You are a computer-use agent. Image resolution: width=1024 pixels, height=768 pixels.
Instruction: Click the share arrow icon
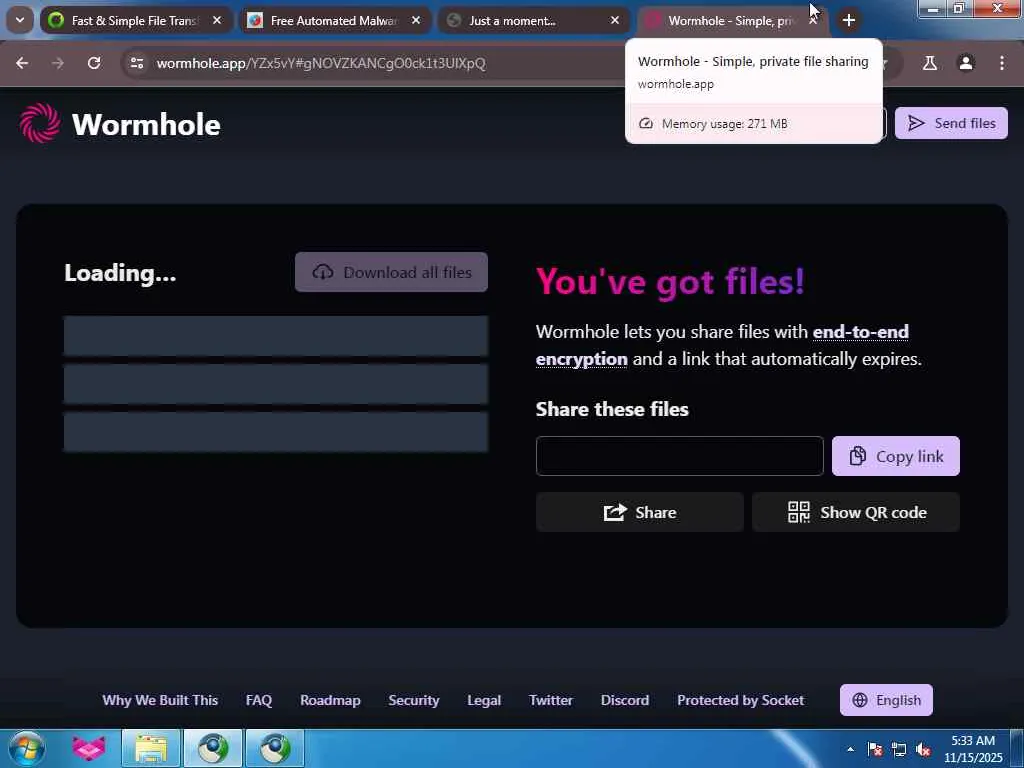(x=615, y=513)
